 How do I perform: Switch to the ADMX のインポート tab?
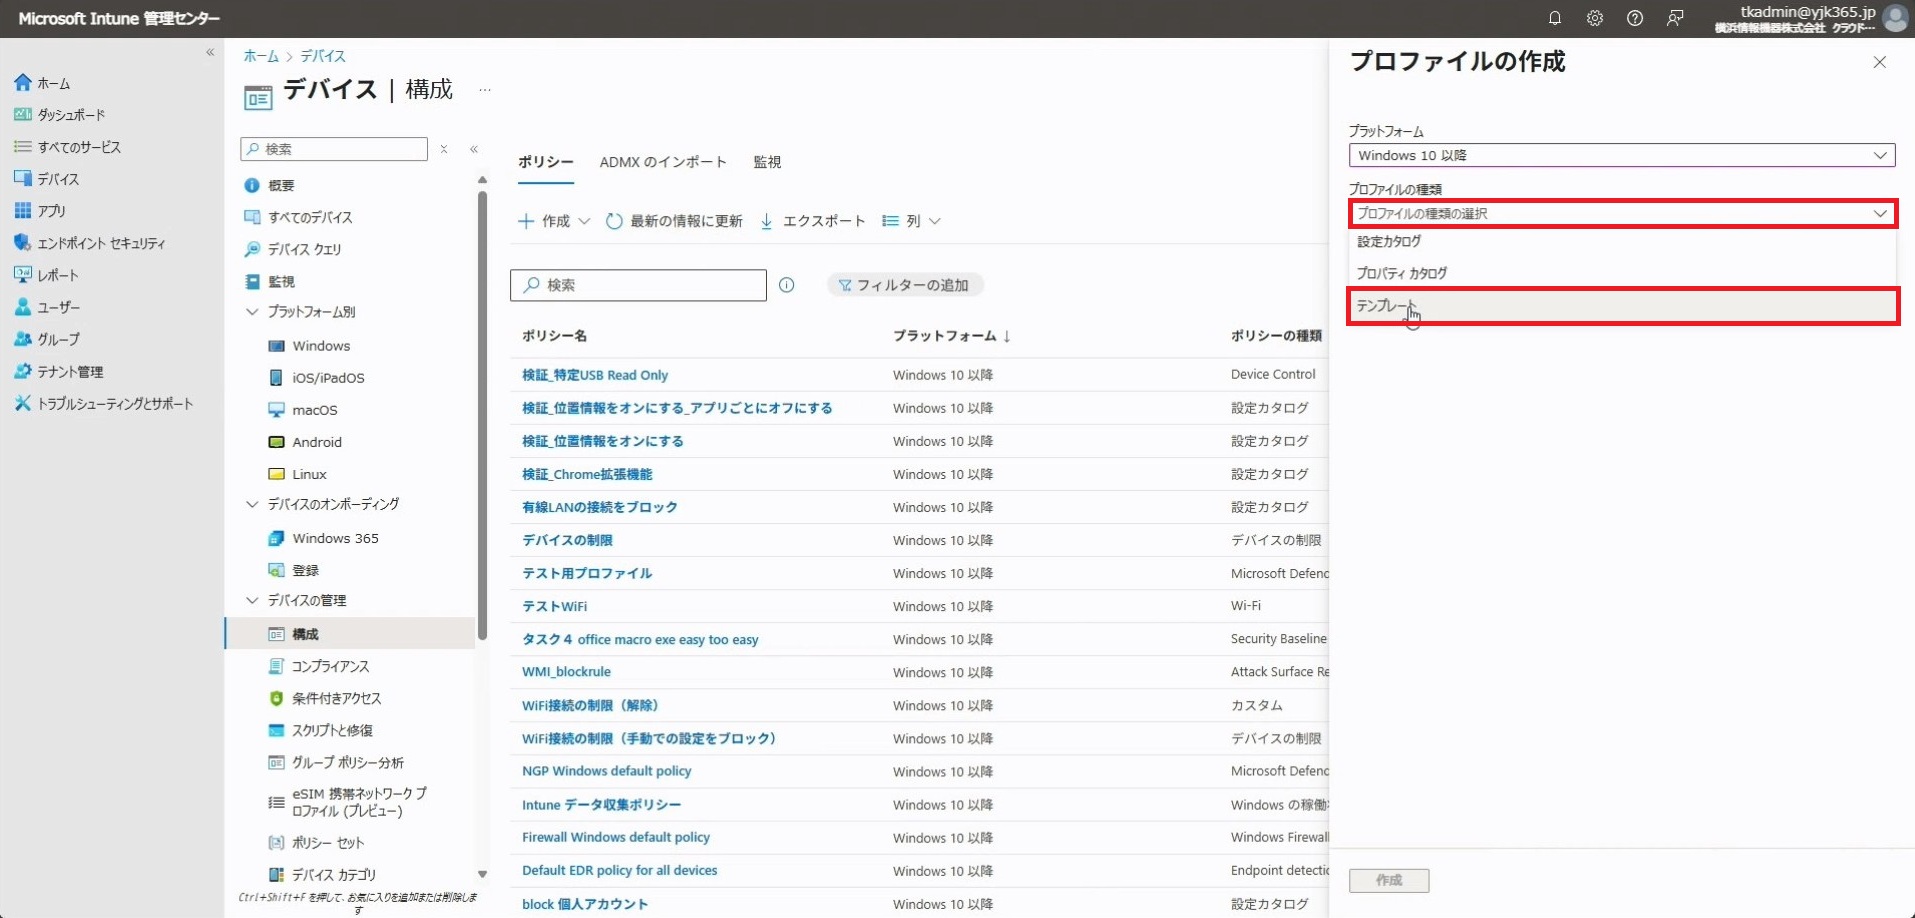point(662,162)
